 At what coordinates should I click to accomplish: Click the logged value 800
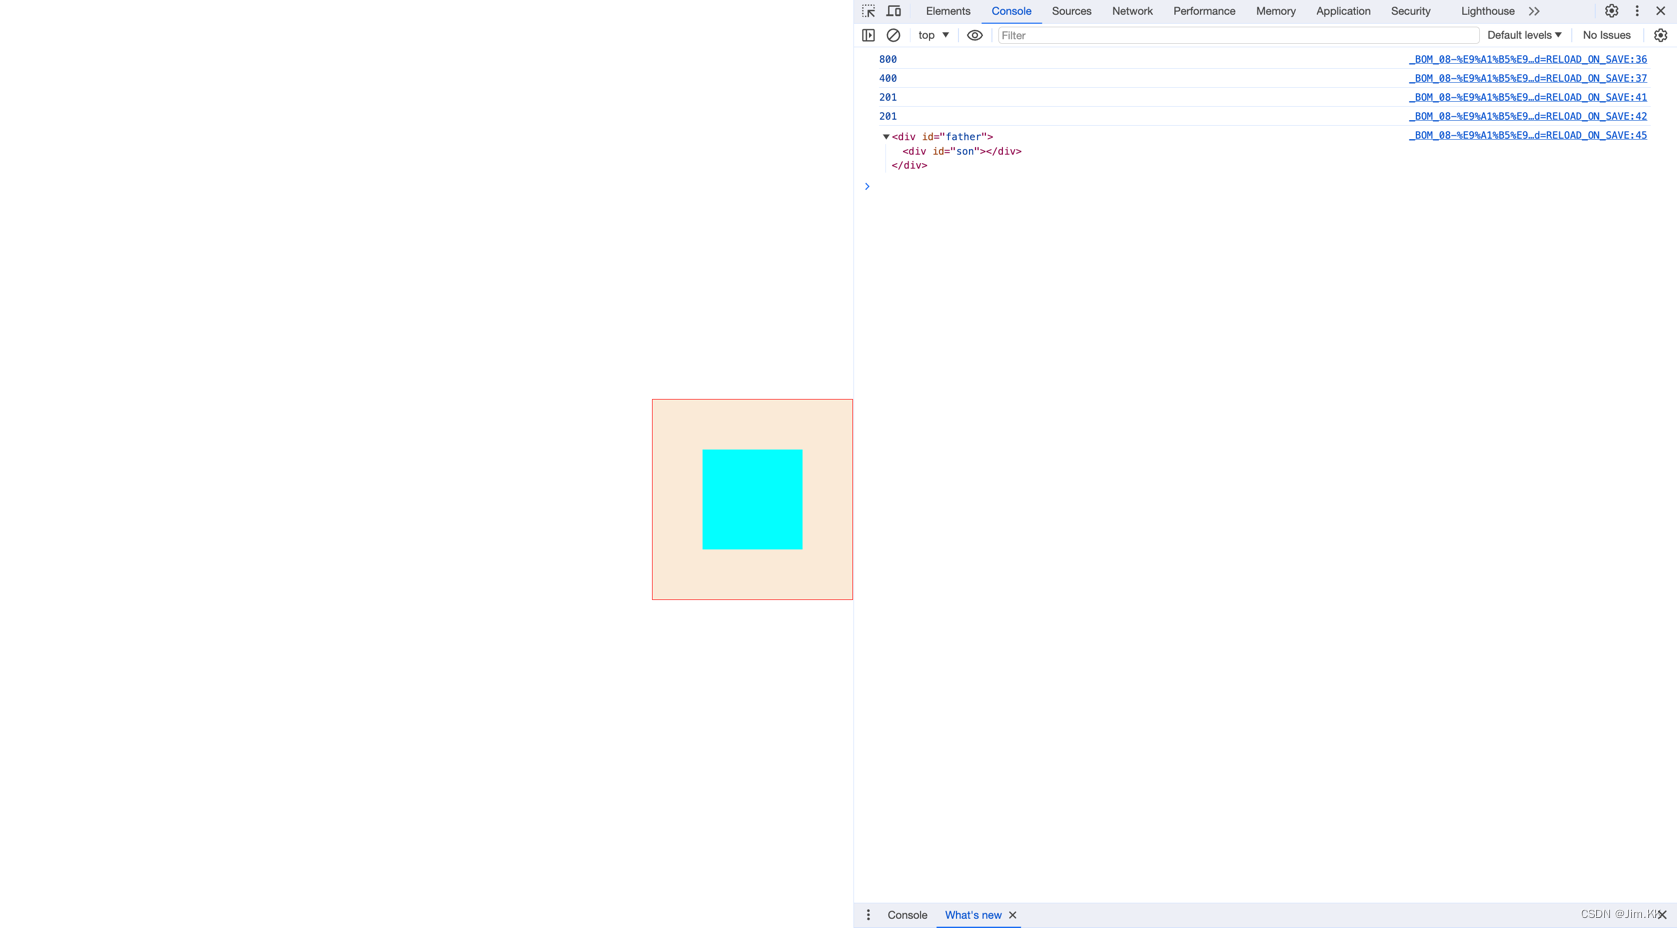tap(888, 59)
